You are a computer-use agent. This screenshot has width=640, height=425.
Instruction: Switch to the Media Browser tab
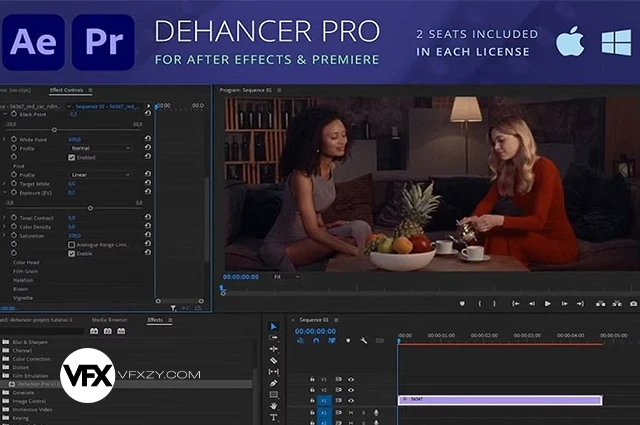109,320
